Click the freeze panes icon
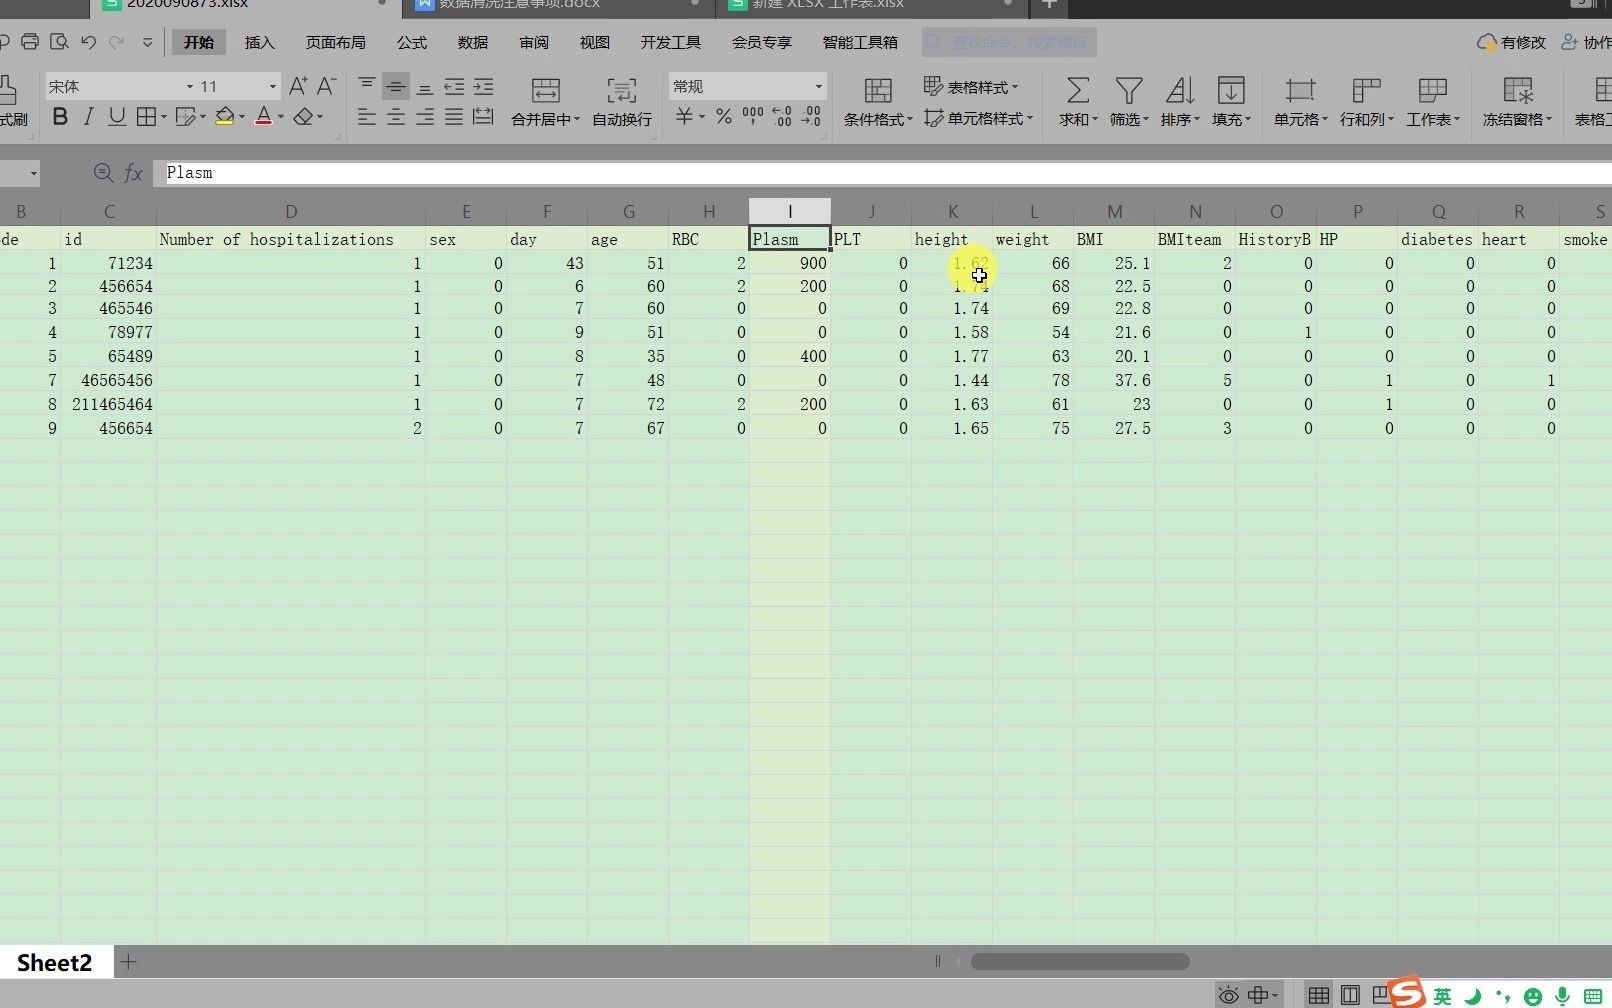Image resolution: width=1612 pixels, height=1008 pixels. tap(1518, 91)
